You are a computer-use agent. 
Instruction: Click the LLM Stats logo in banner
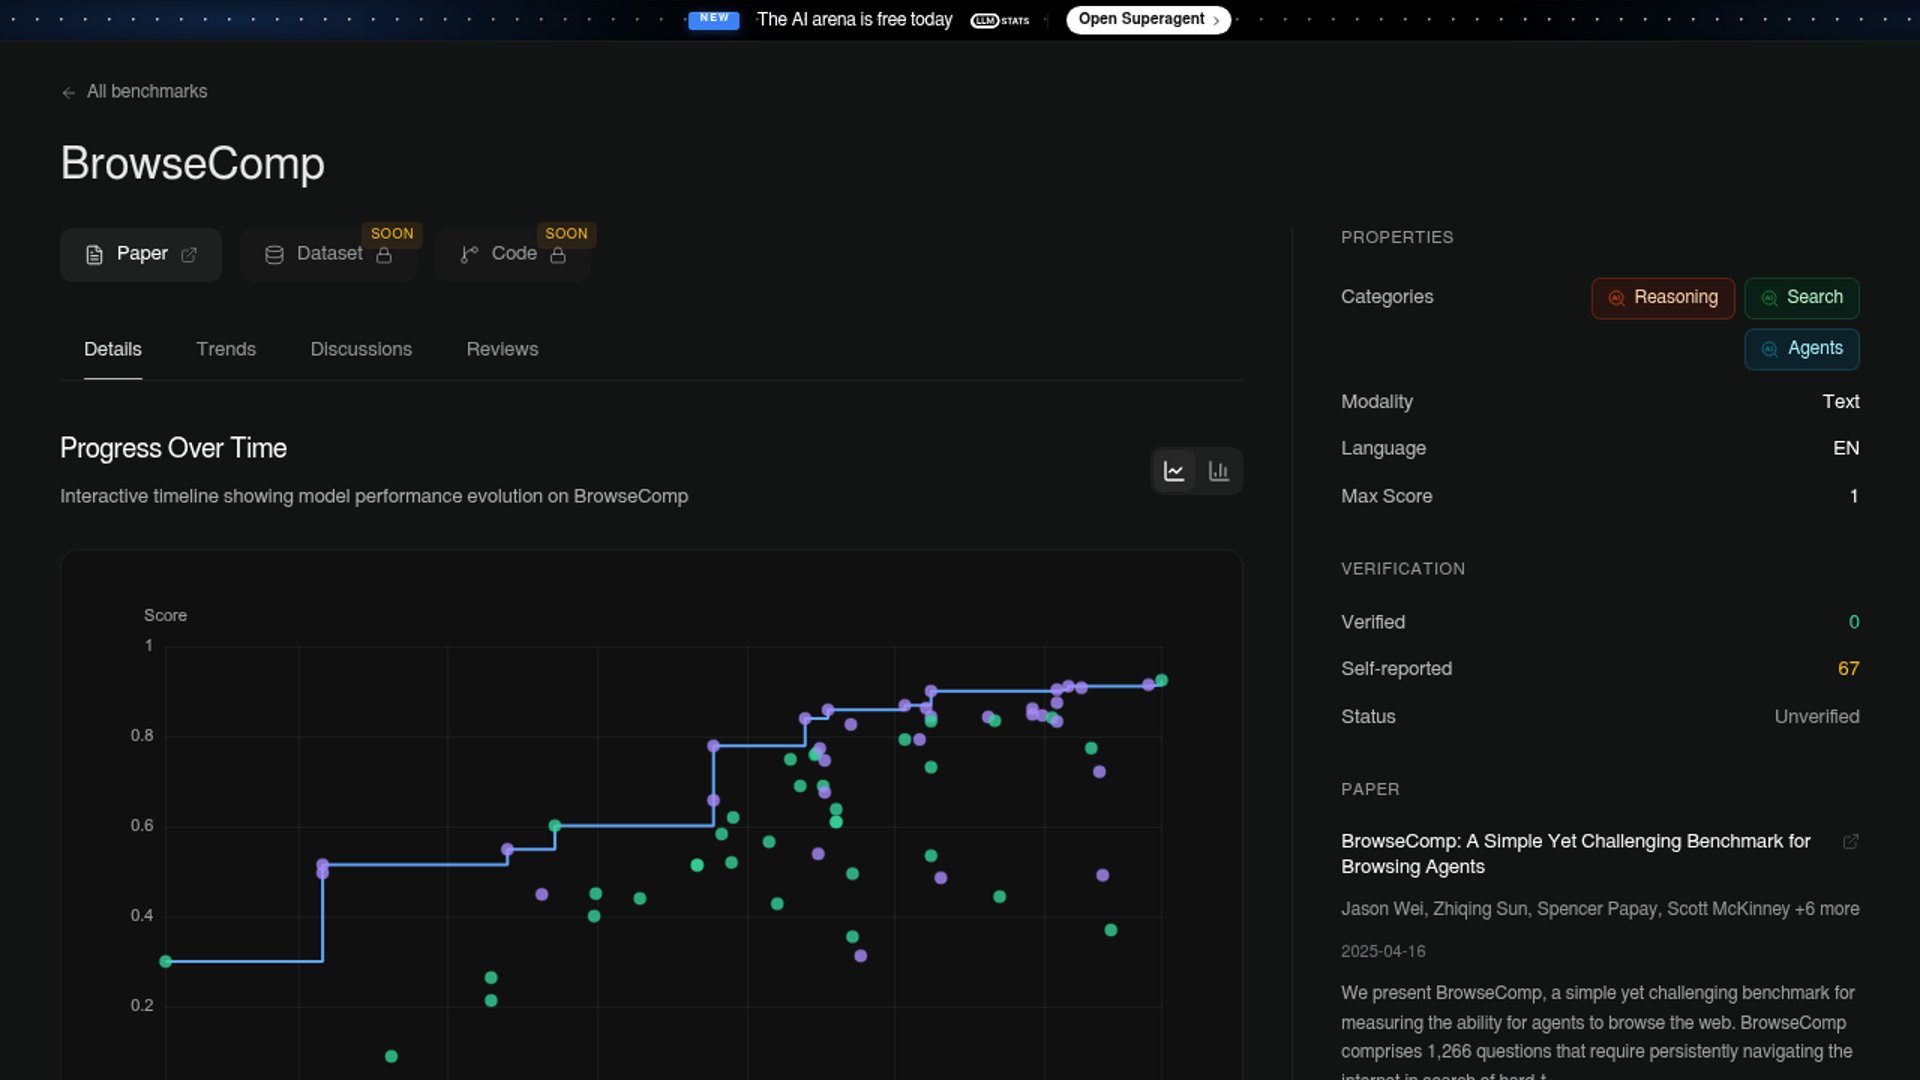pyautogui.click(x=1000, y=20)
